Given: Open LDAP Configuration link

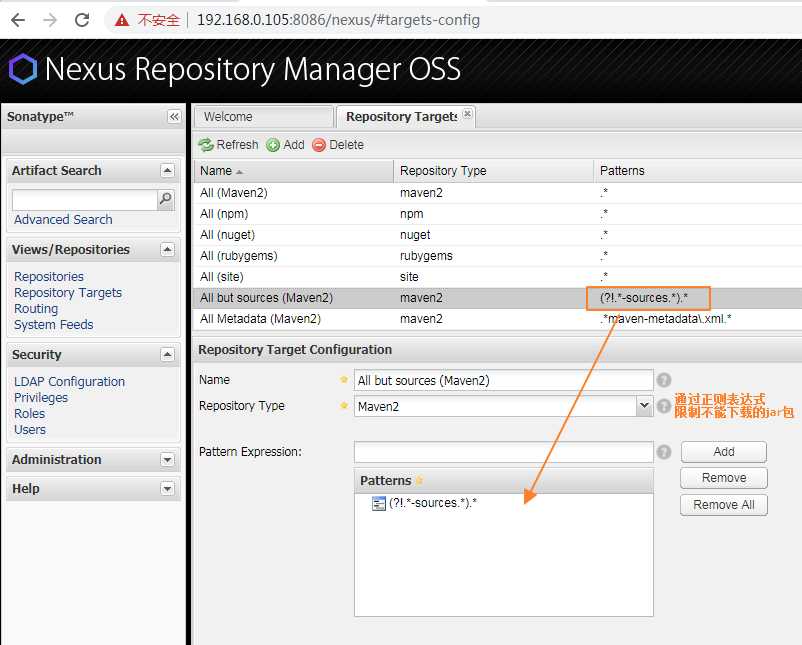Looking at the screenshot, I should point(69,382).
